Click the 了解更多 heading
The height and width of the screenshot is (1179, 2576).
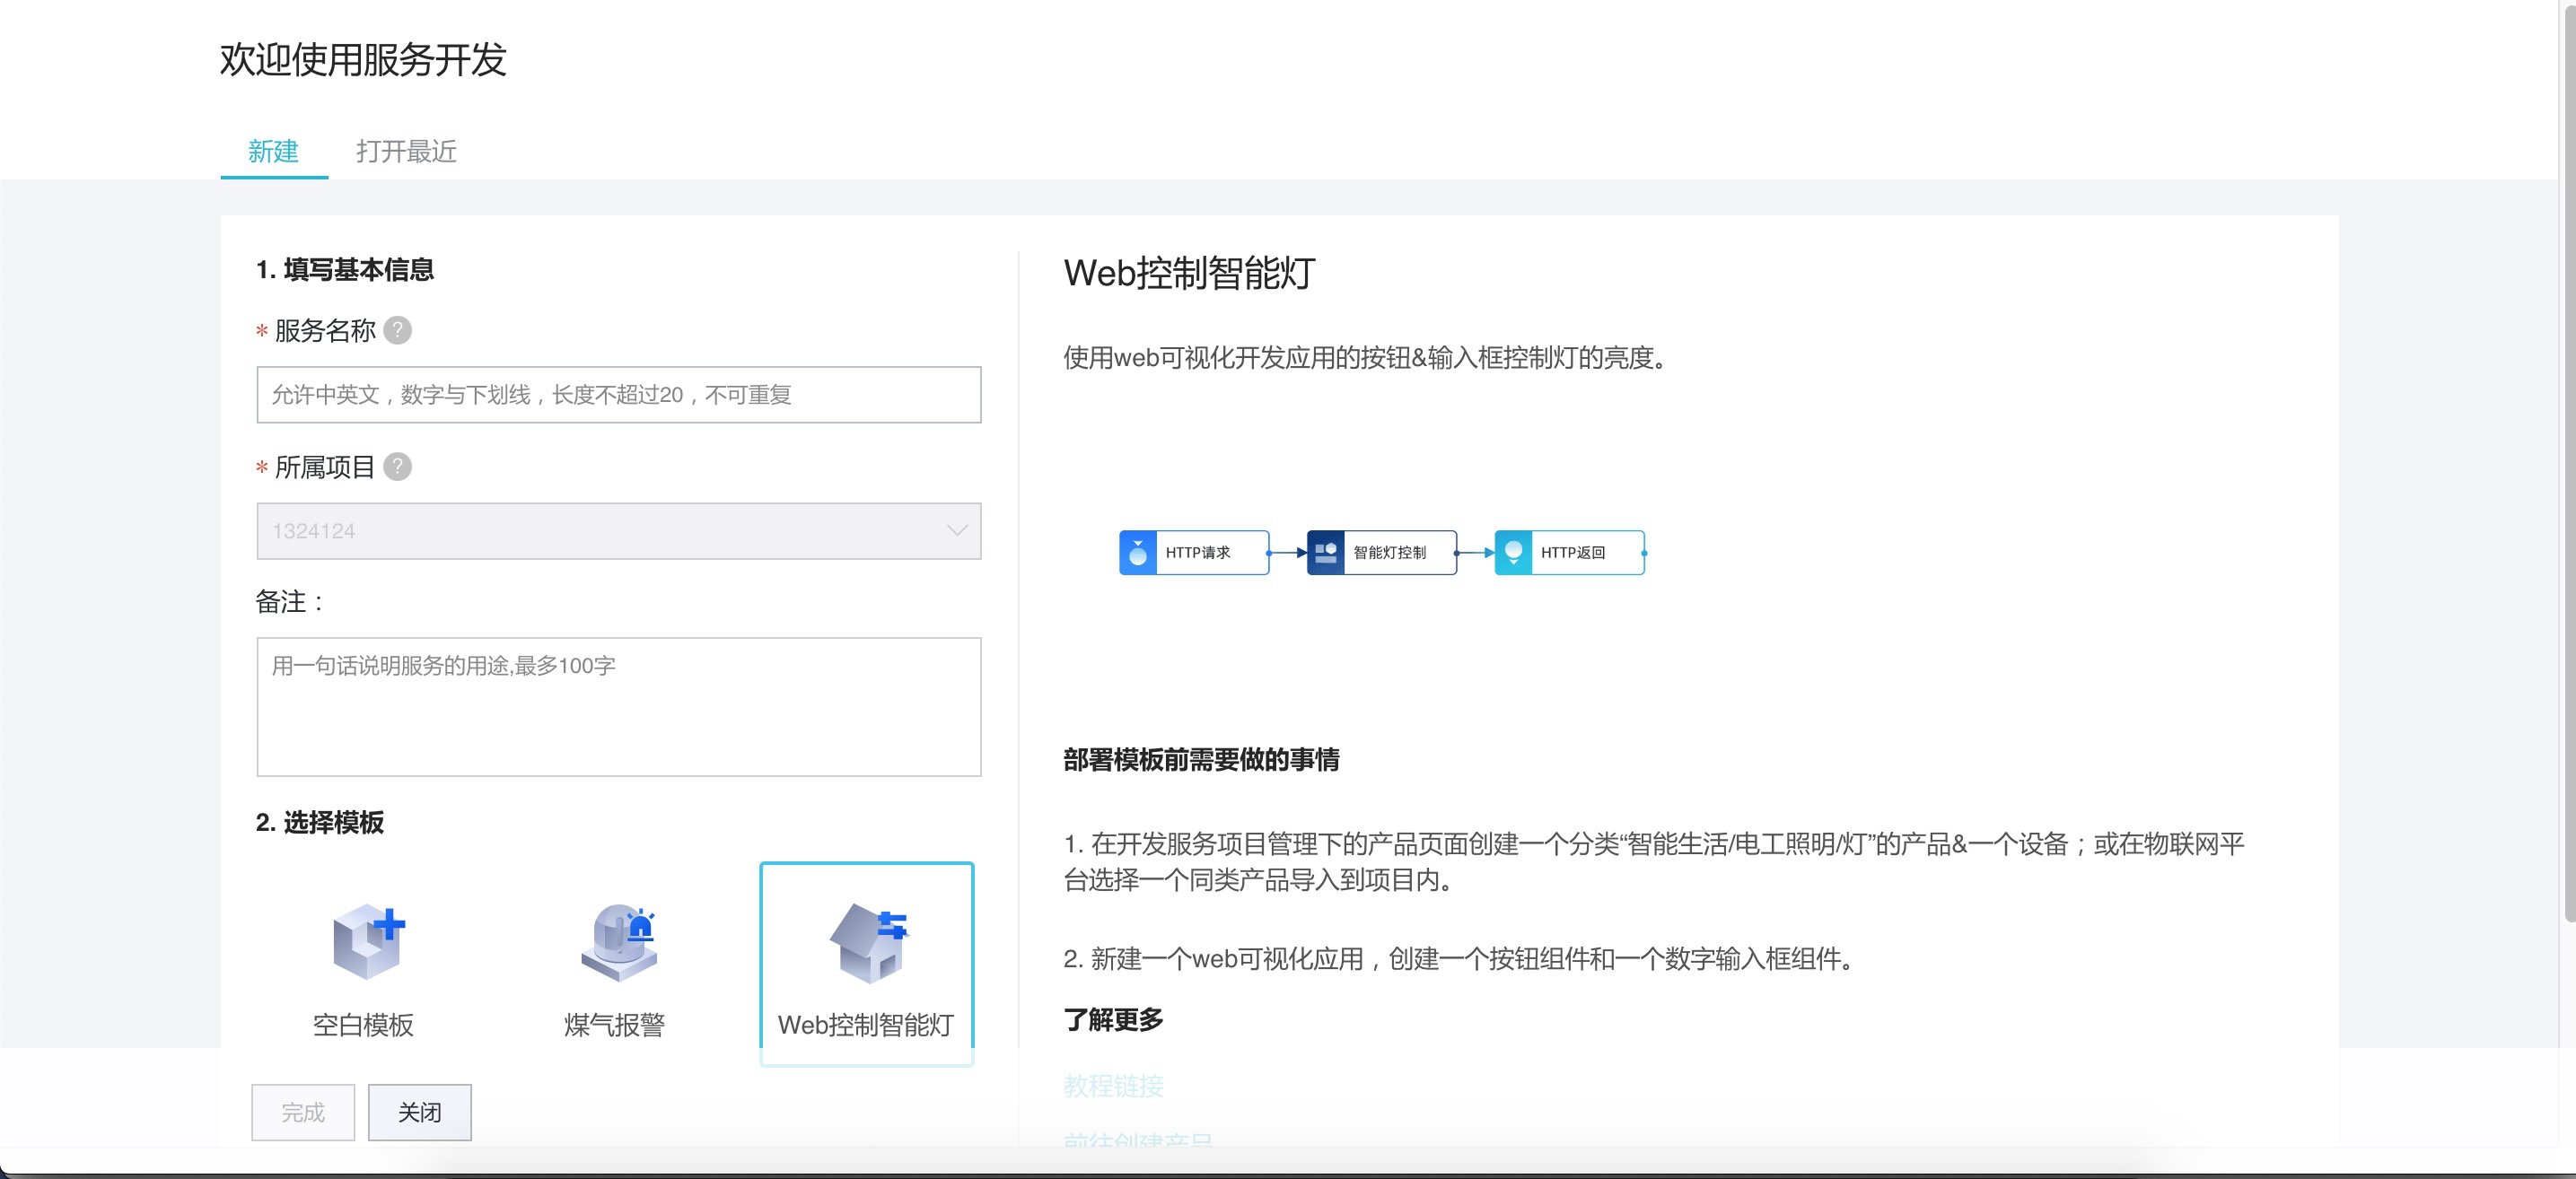click(1113, 1020)
